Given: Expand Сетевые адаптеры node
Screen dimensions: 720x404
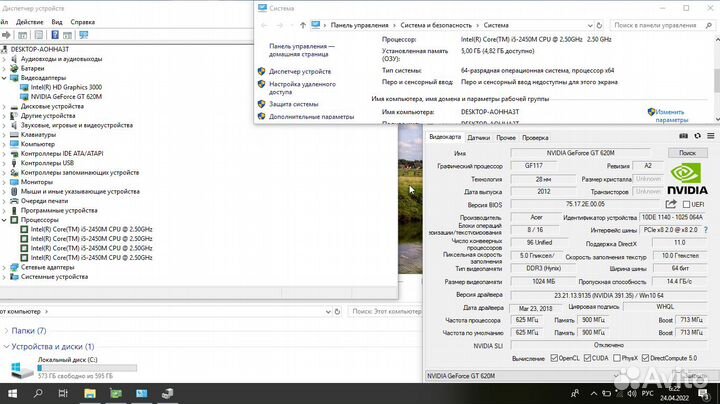Looking at the screenshot, I should click(4, 267).
